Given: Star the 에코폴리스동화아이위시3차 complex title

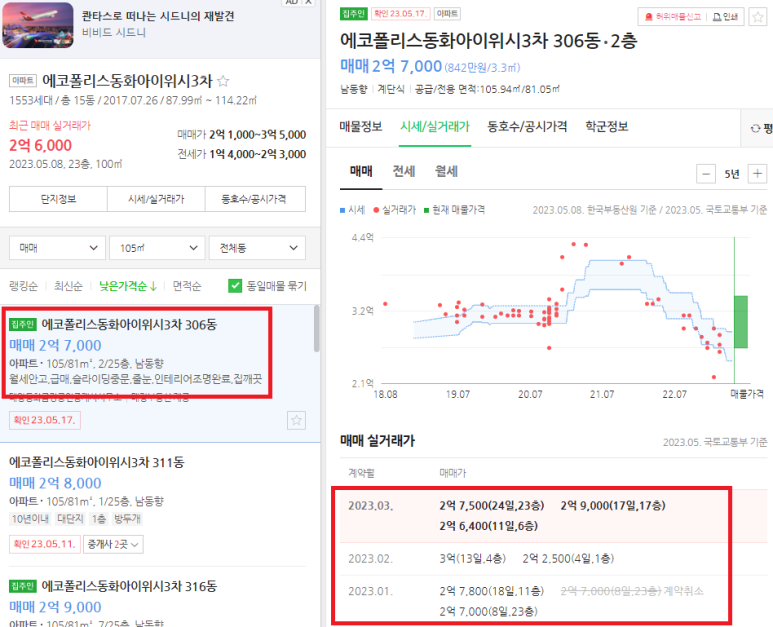Looking at the screenshot, I should click(223, 80).
